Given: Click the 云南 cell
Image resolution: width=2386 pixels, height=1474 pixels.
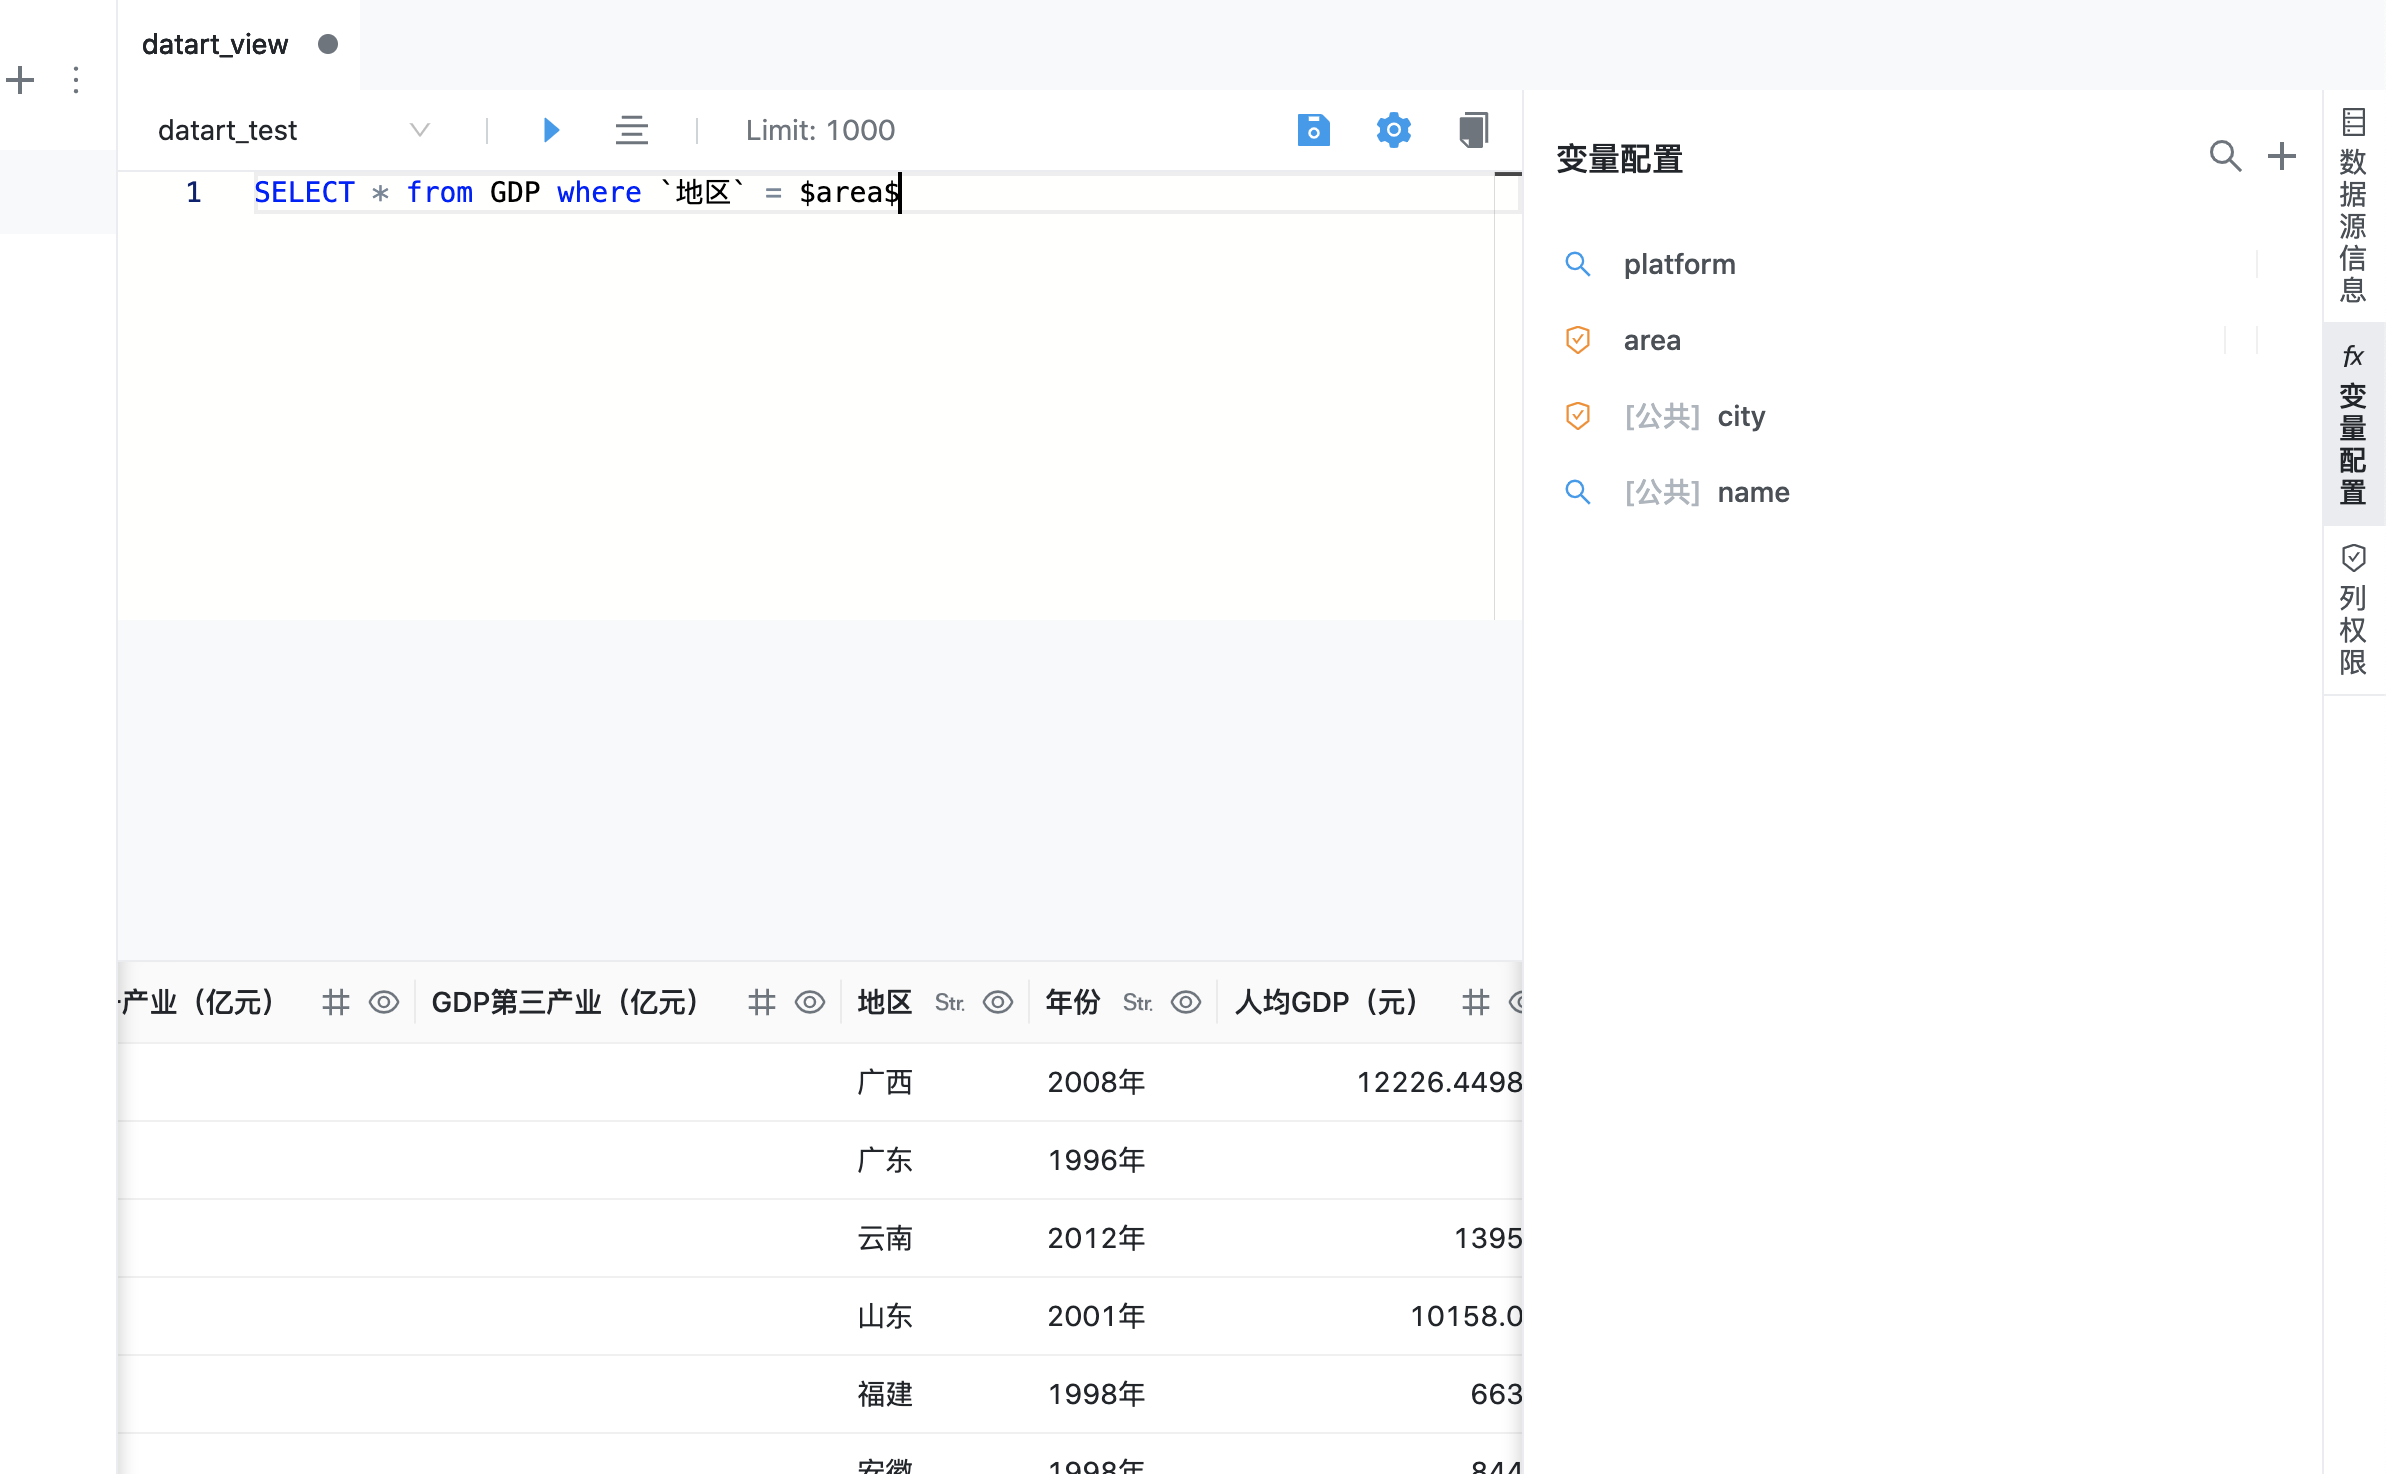Looking at the screenshot, I should pyautogui.click(x=885, y=1238).
